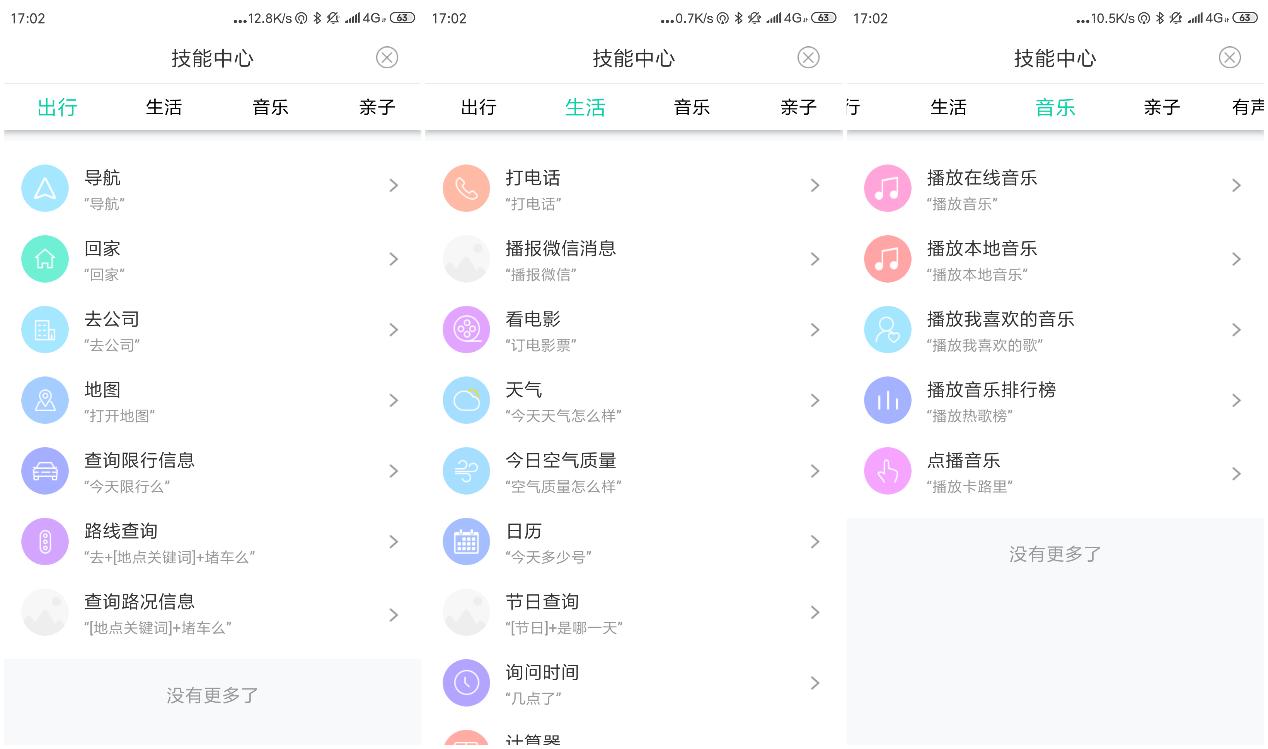
Task: Expand the 点播音乐 skill details
Action: tap(1236, 471)
